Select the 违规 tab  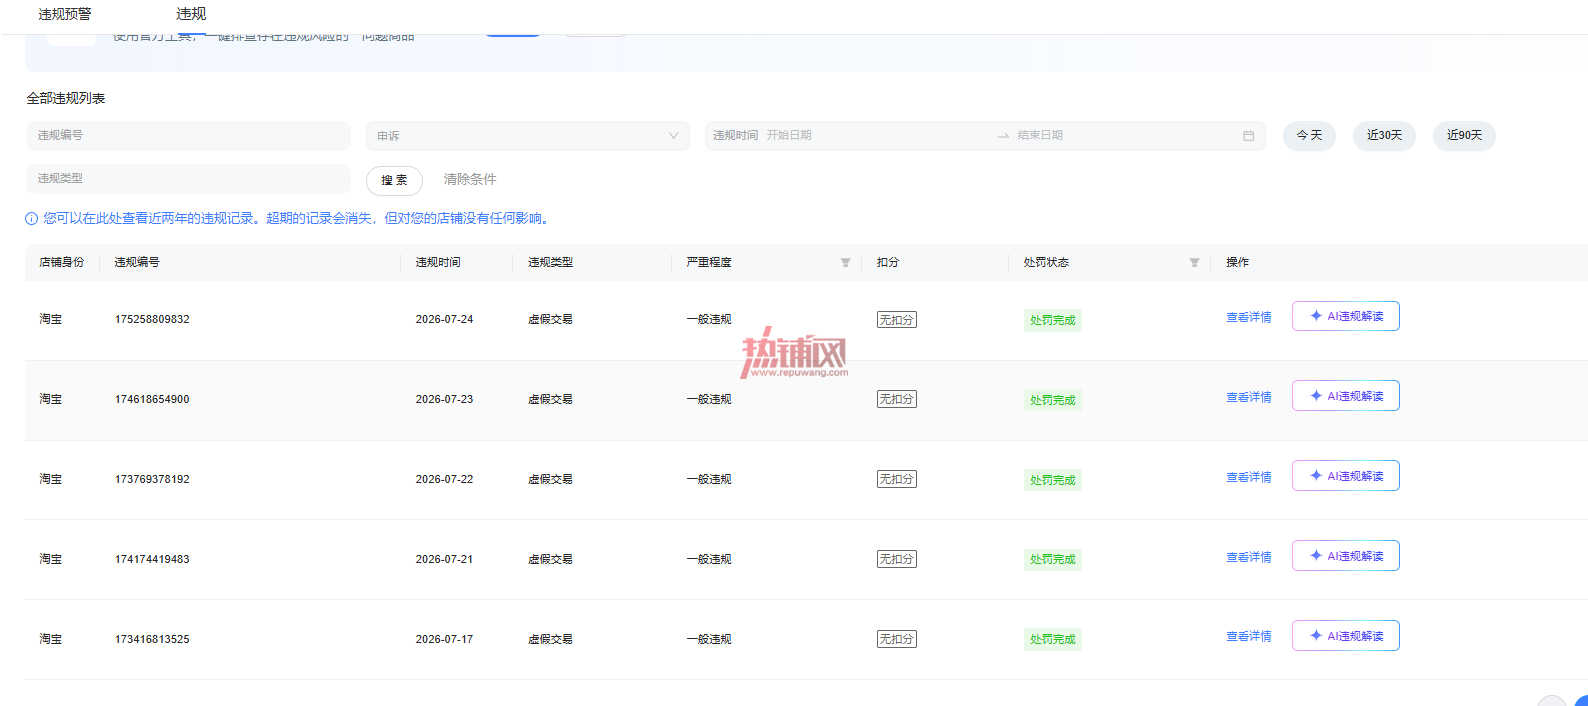click(191, 14)
